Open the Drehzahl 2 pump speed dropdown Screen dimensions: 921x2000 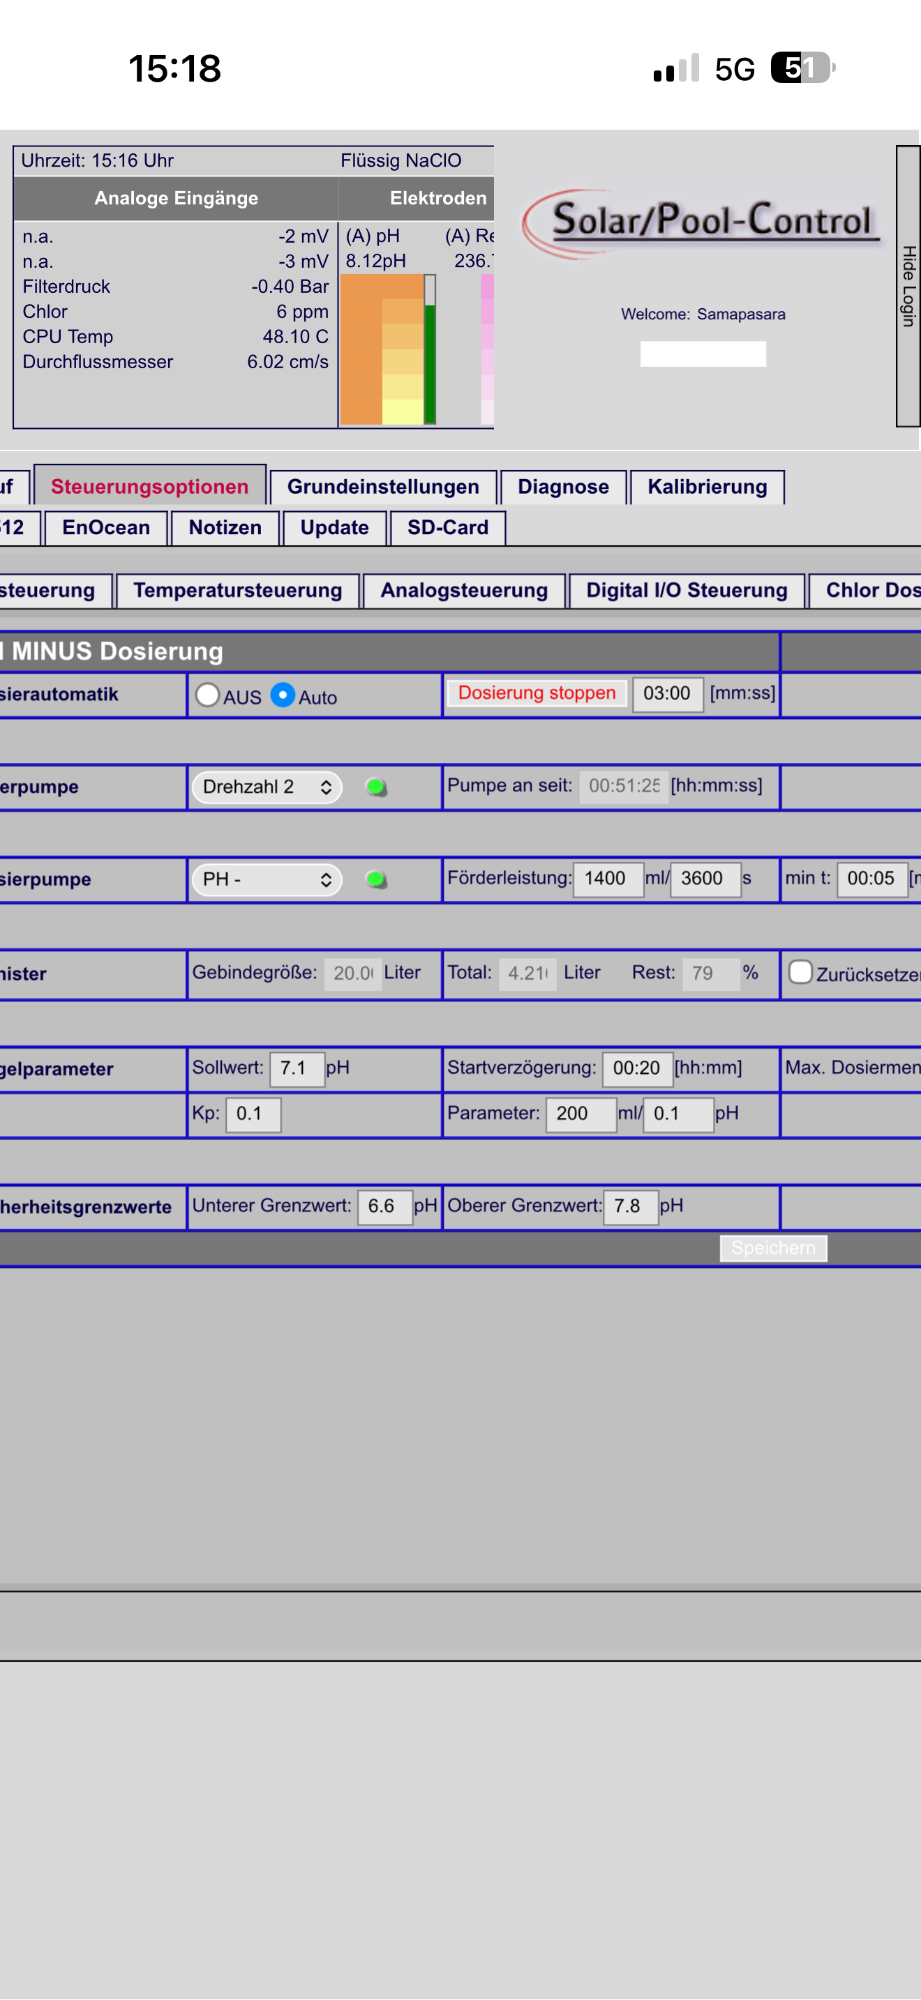point(267,787)
